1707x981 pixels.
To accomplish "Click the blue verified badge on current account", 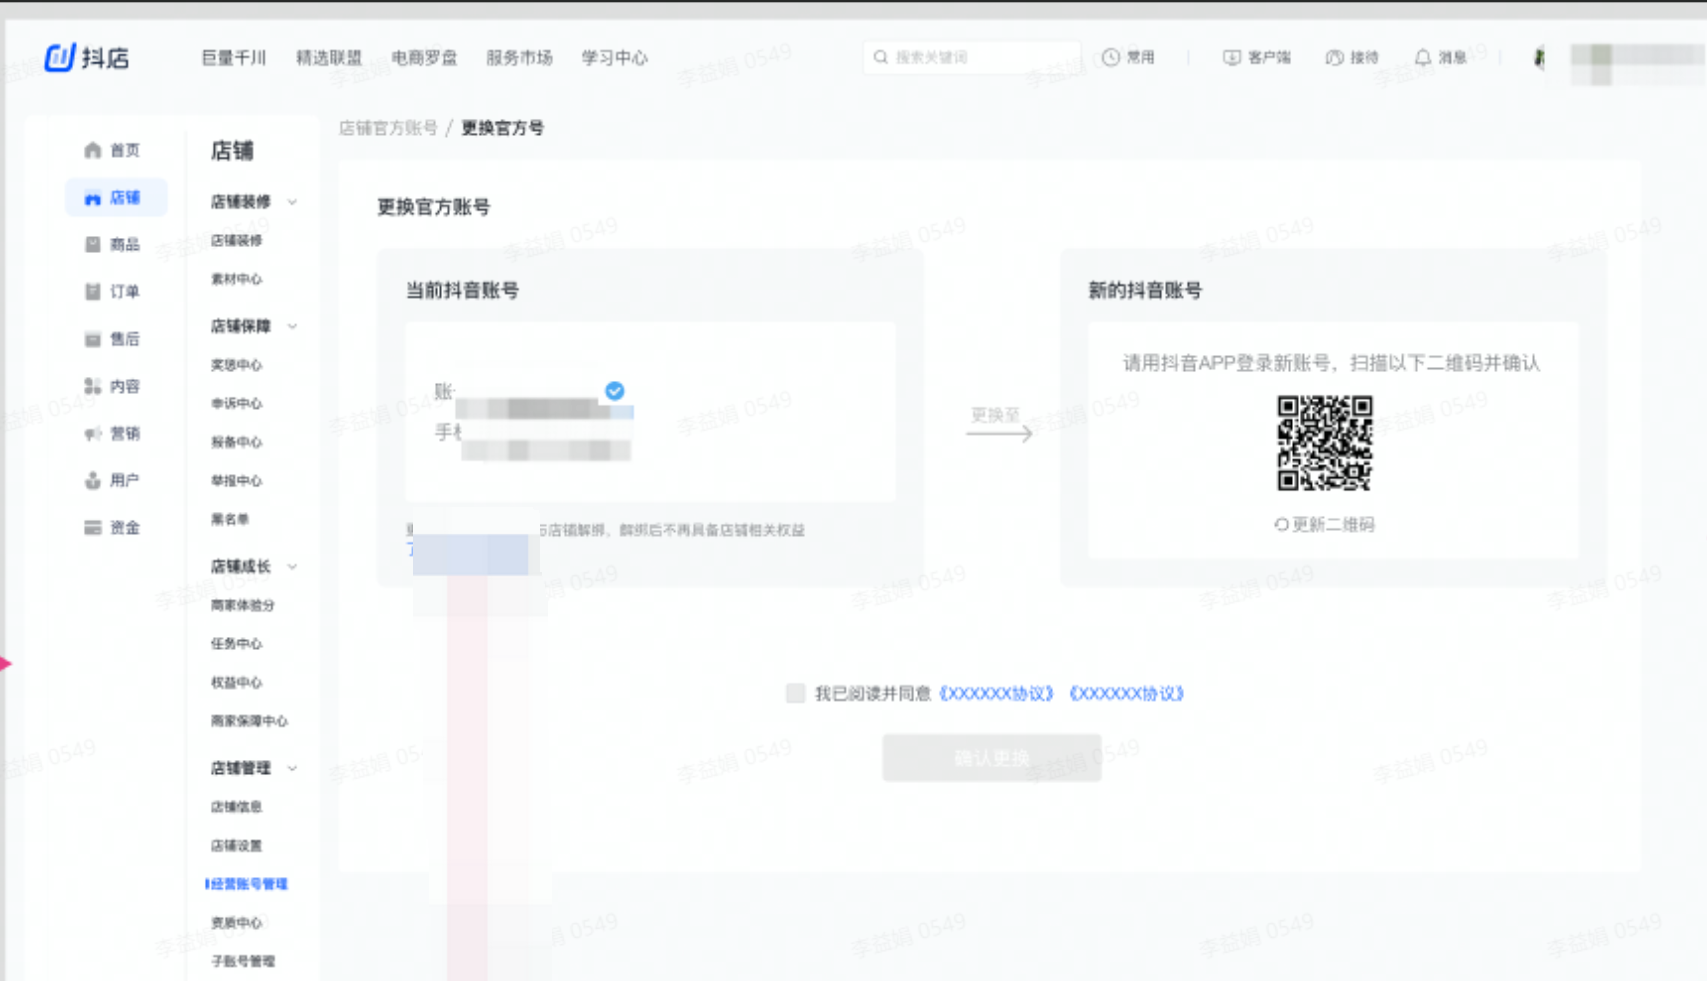I will [x=614, y=391].
